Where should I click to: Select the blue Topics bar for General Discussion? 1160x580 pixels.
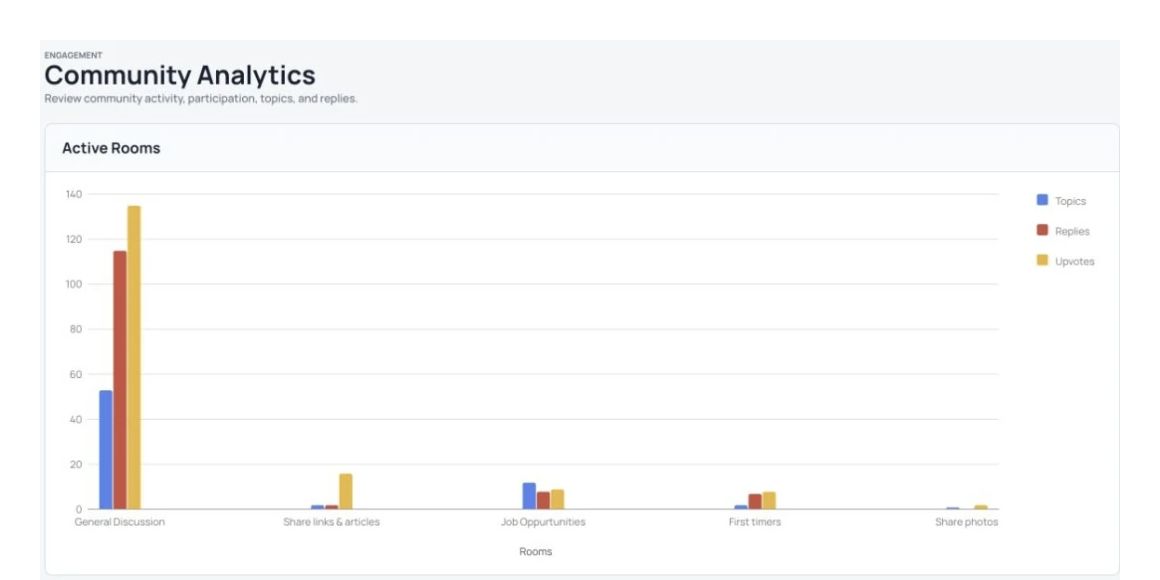pos(106,450)
